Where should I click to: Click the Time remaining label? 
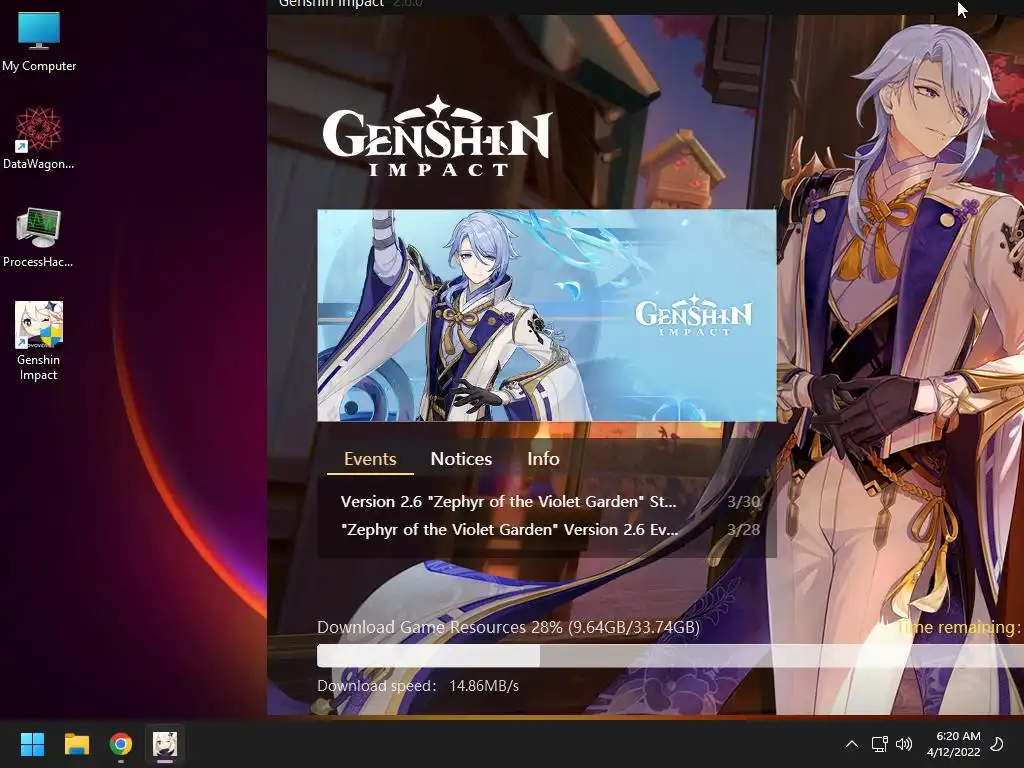pyautogui.click(x=957, y=628)
